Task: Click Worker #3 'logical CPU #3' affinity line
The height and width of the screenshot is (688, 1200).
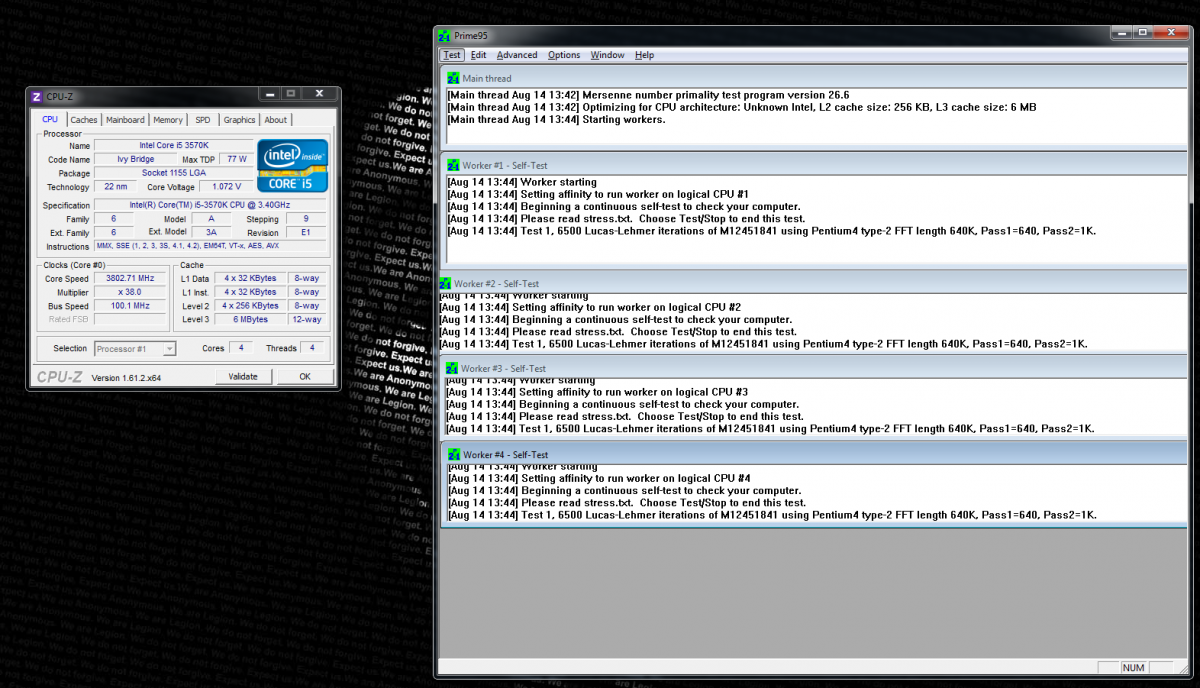Action: coord(597,393)
